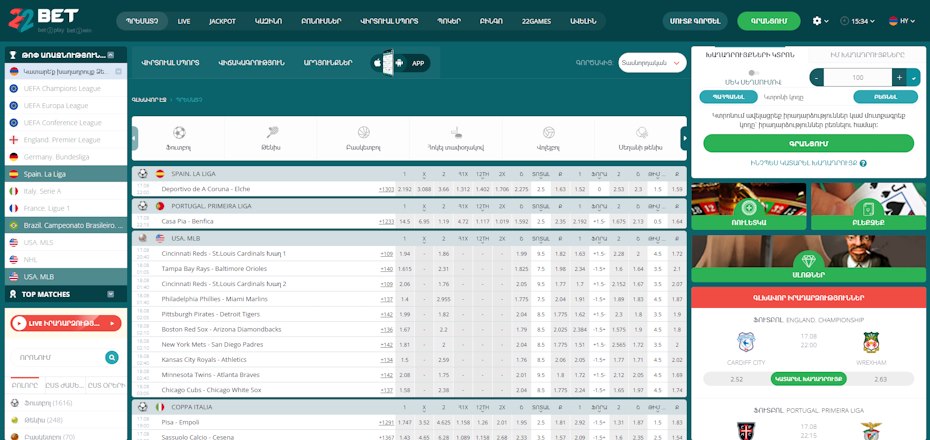Image resolution: width=930 pixels, height=440 pixels.
Task: Click the ՈՐՈՆՈՒՄ search field in sidebar
Action: click(58, 357)
